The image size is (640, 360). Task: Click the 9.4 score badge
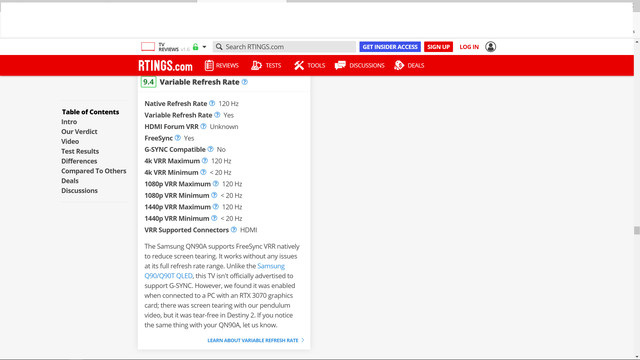[149, 82]
